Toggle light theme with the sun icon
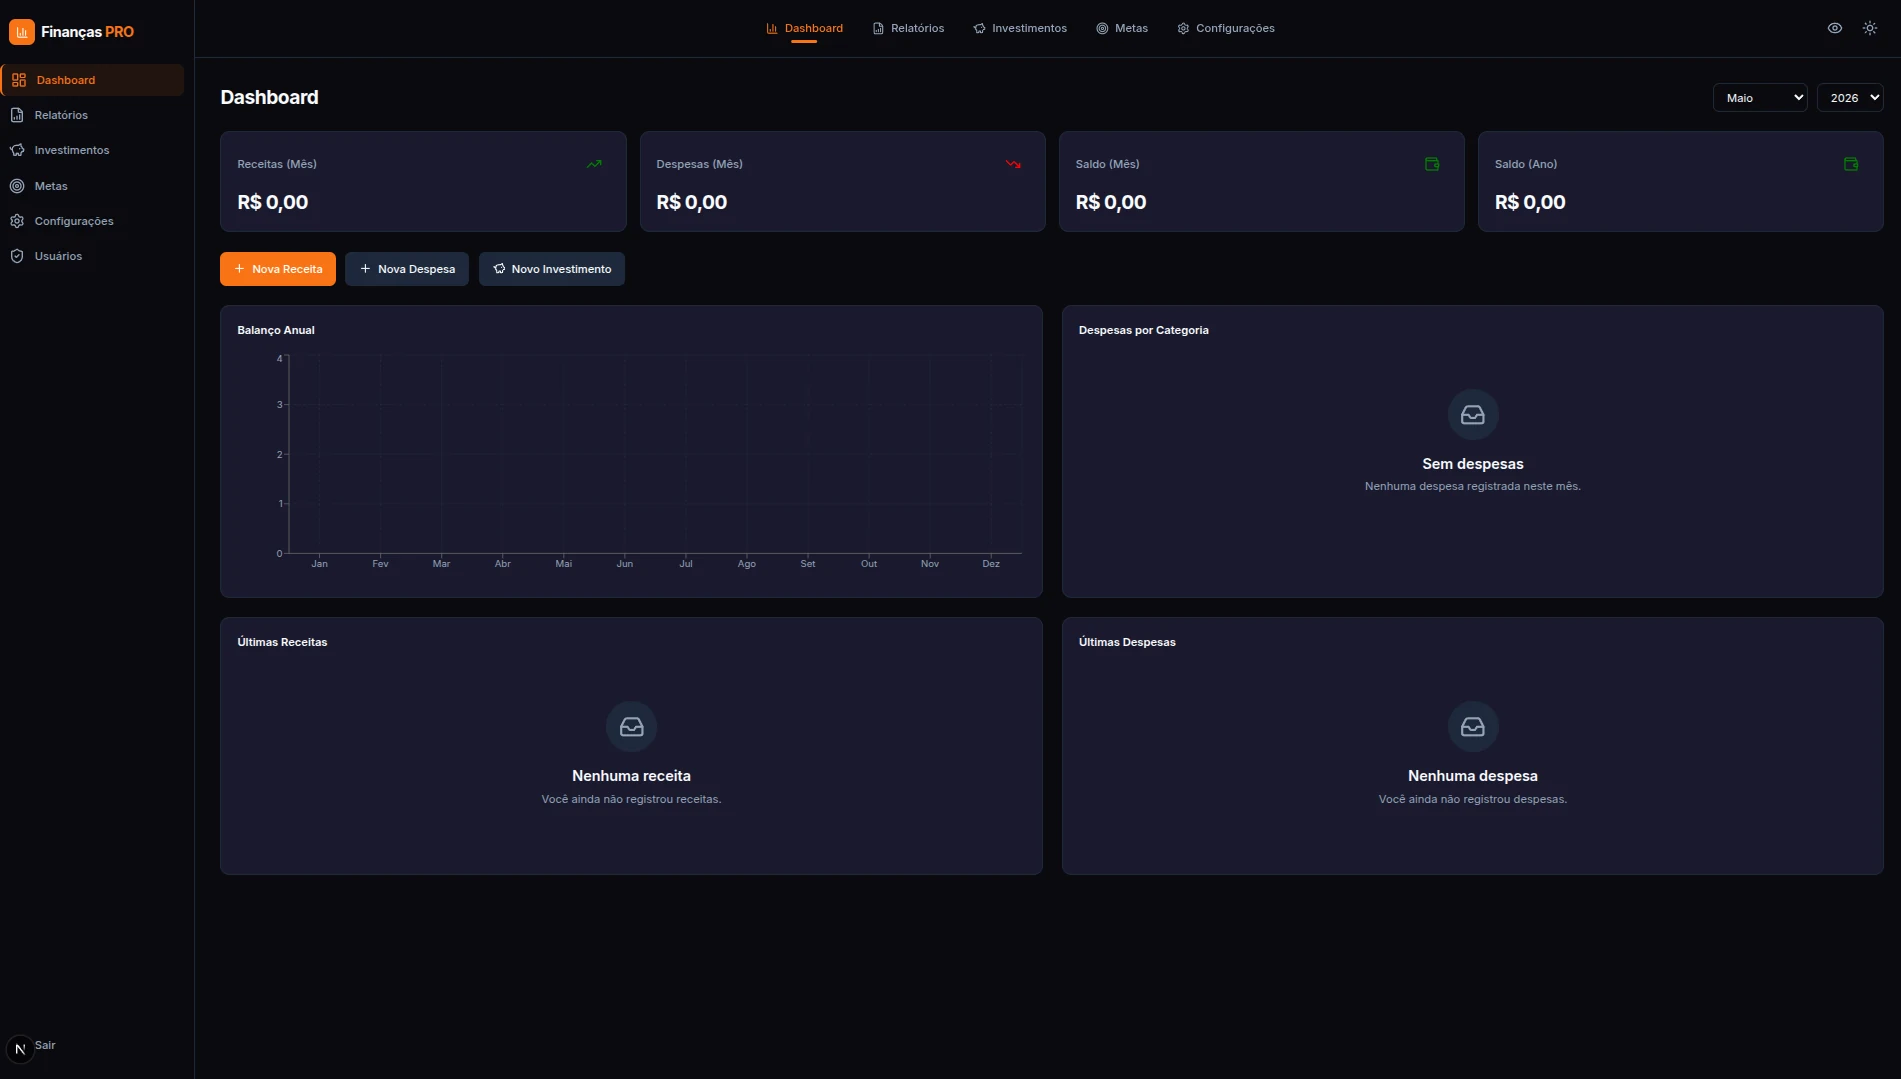 (1870, 28)
